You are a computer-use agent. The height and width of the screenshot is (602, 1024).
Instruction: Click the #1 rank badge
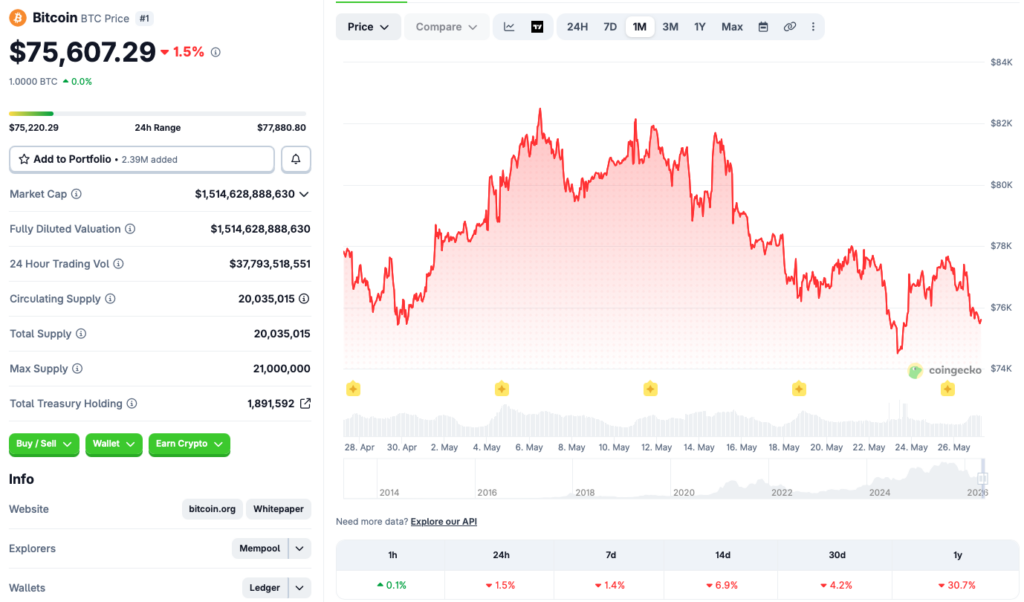click(x=144, y=18)
